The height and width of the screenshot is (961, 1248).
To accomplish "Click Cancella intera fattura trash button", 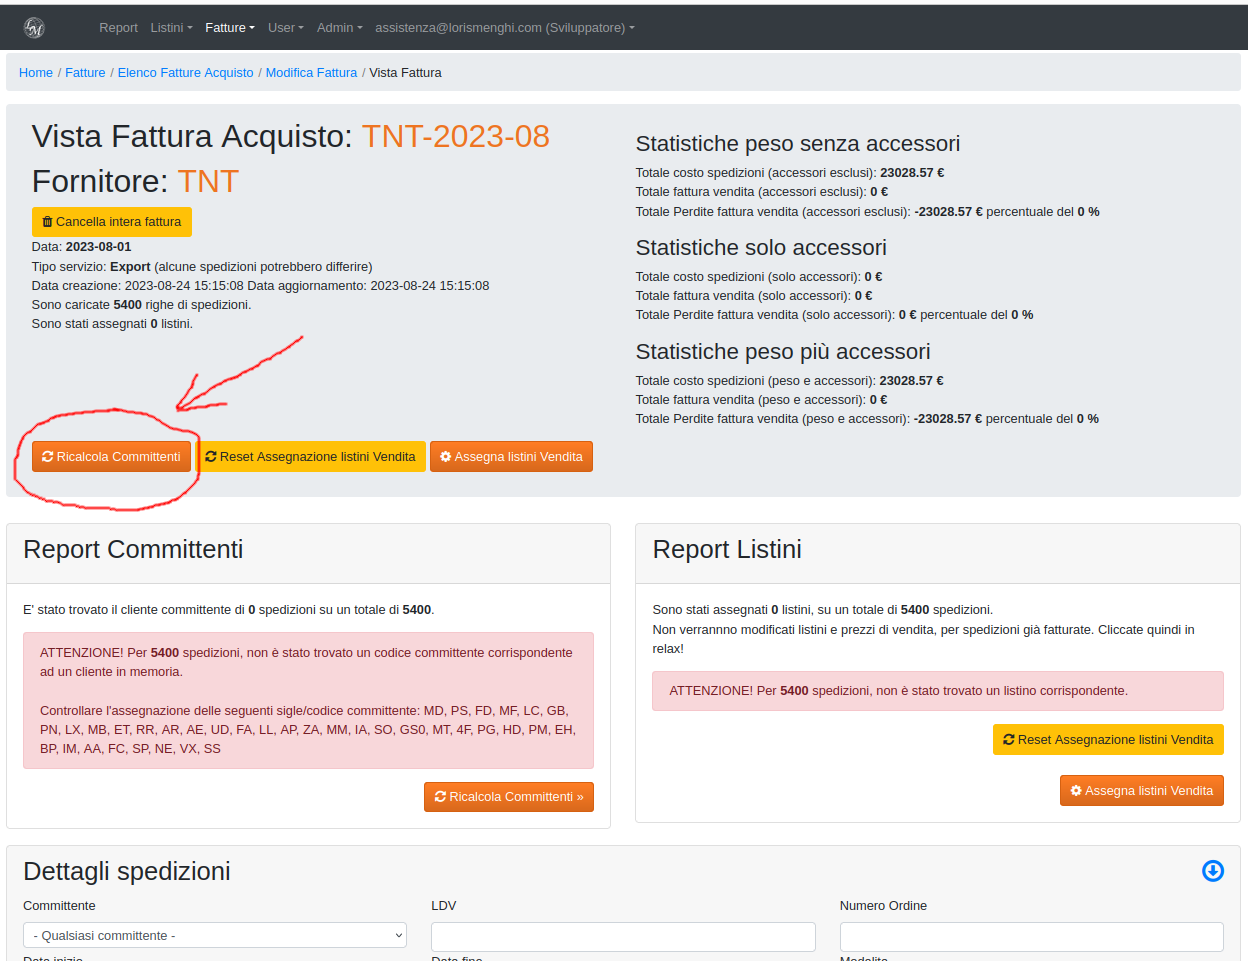I will point(111,222).
